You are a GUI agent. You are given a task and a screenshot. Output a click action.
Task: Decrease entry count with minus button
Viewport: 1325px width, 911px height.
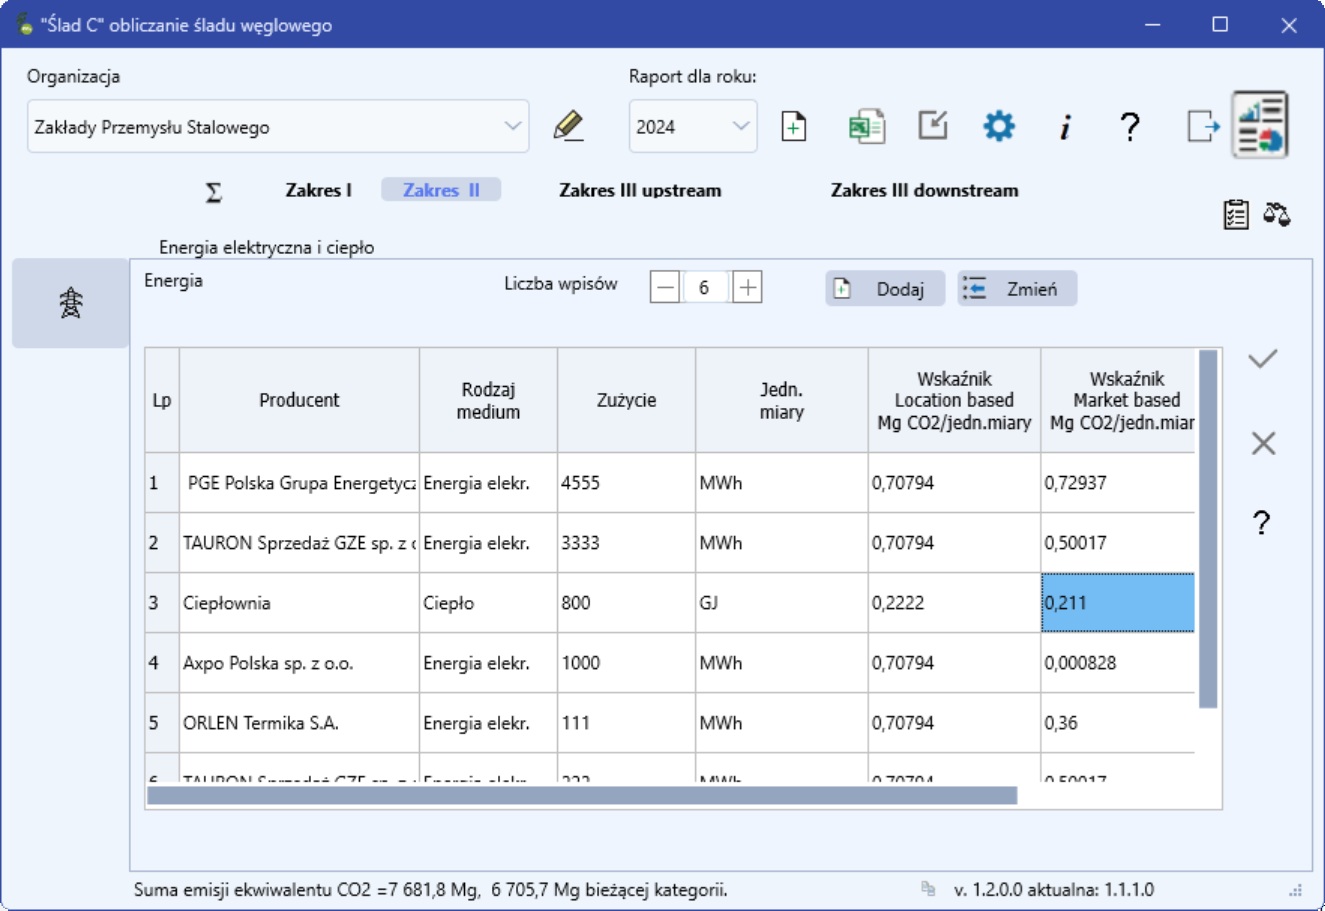coord(665,288)
